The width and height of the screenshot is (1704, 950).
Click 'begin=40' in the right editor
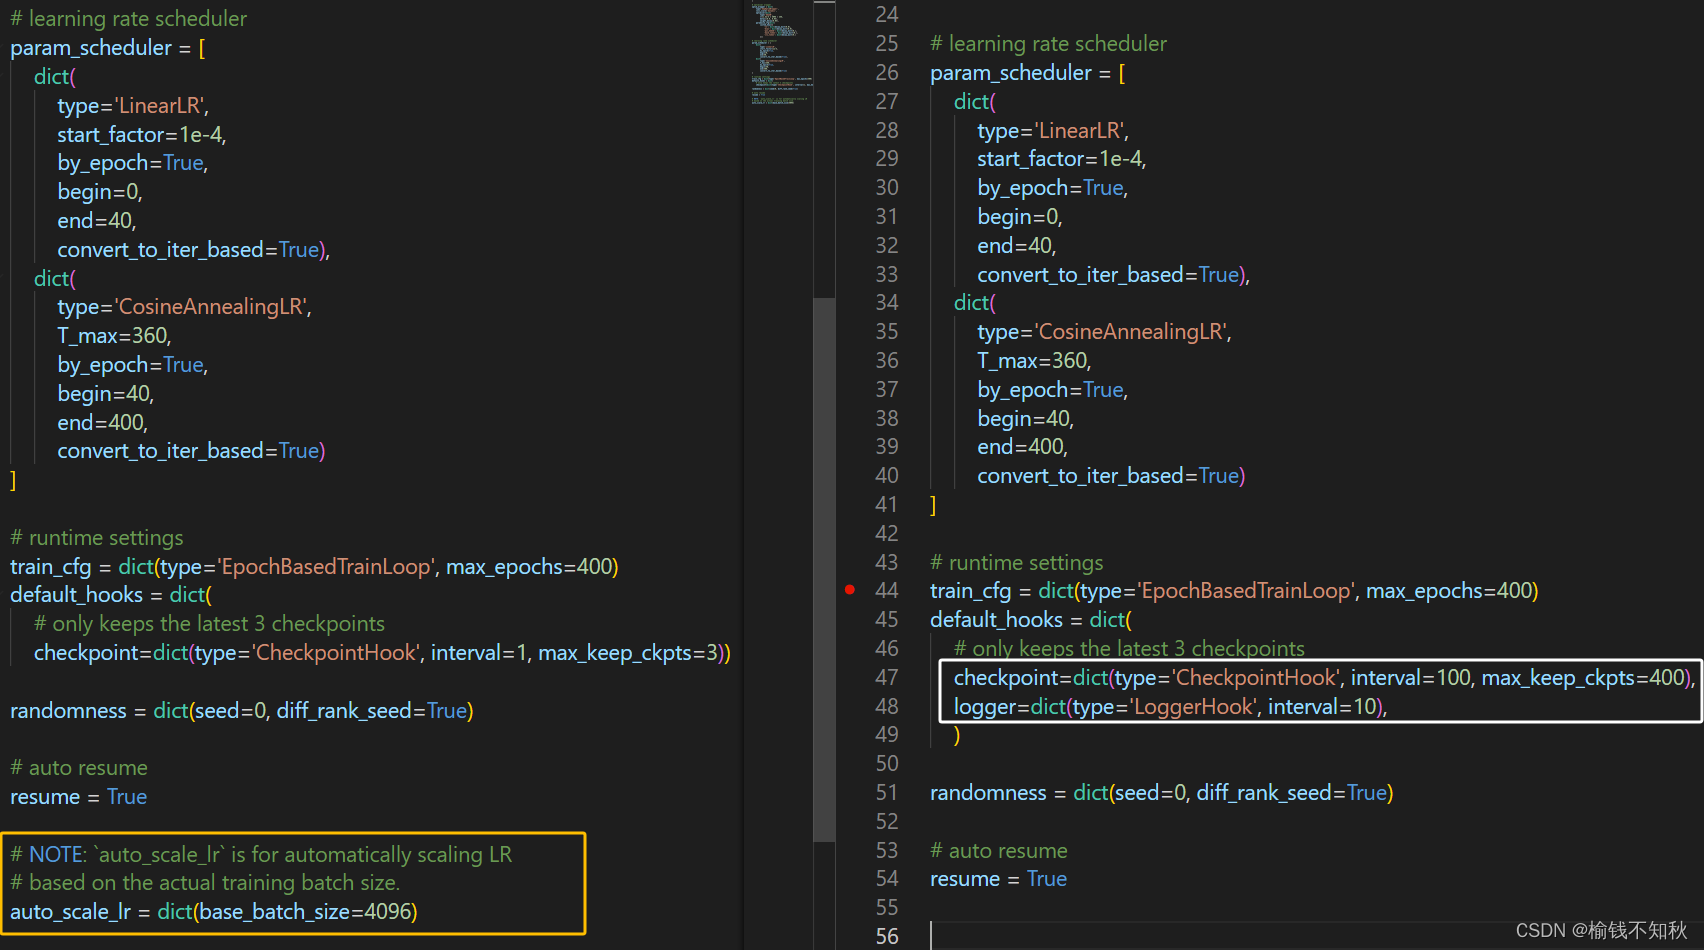[x=1023, y=419]
